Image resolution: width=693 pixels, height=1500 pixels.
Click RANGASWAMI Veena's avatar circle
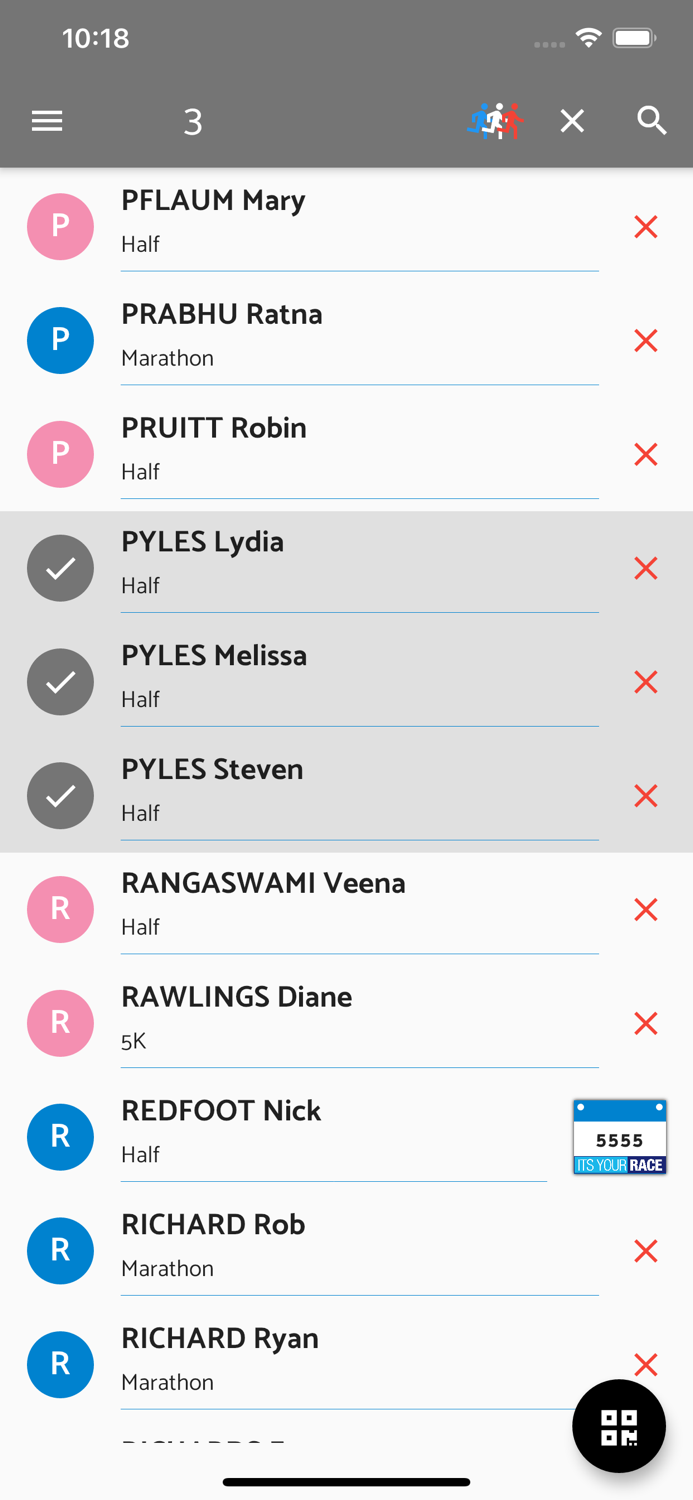[60, 909]
